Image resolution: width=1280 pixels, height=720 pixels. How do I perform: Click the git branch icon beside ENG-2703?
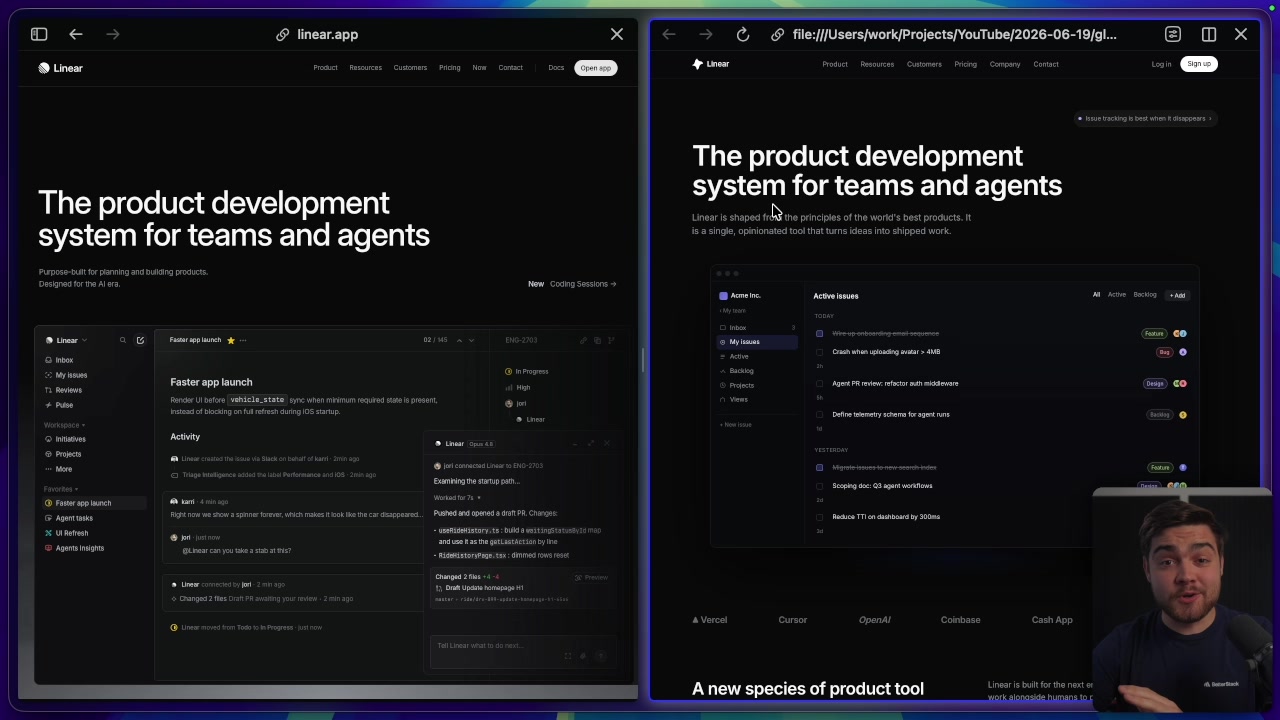(x=611, y=340)
